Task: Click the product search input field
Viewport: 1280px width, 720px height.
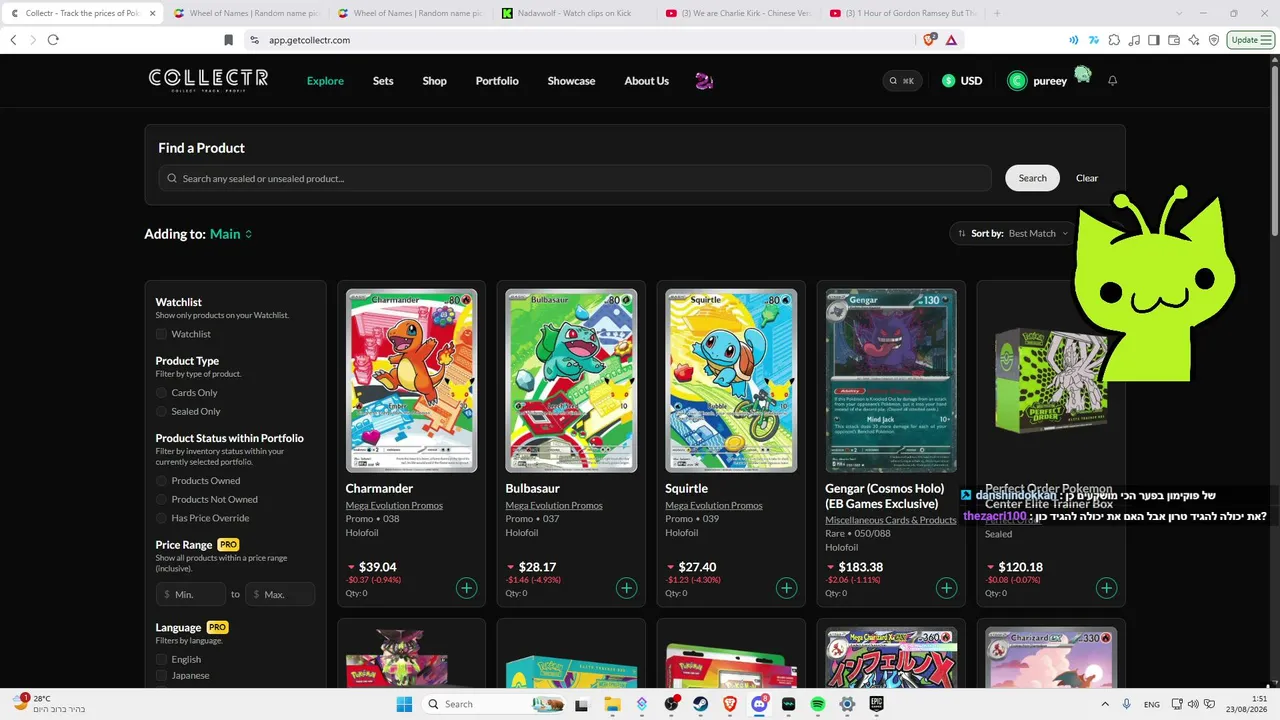Action: pos(575,178)
